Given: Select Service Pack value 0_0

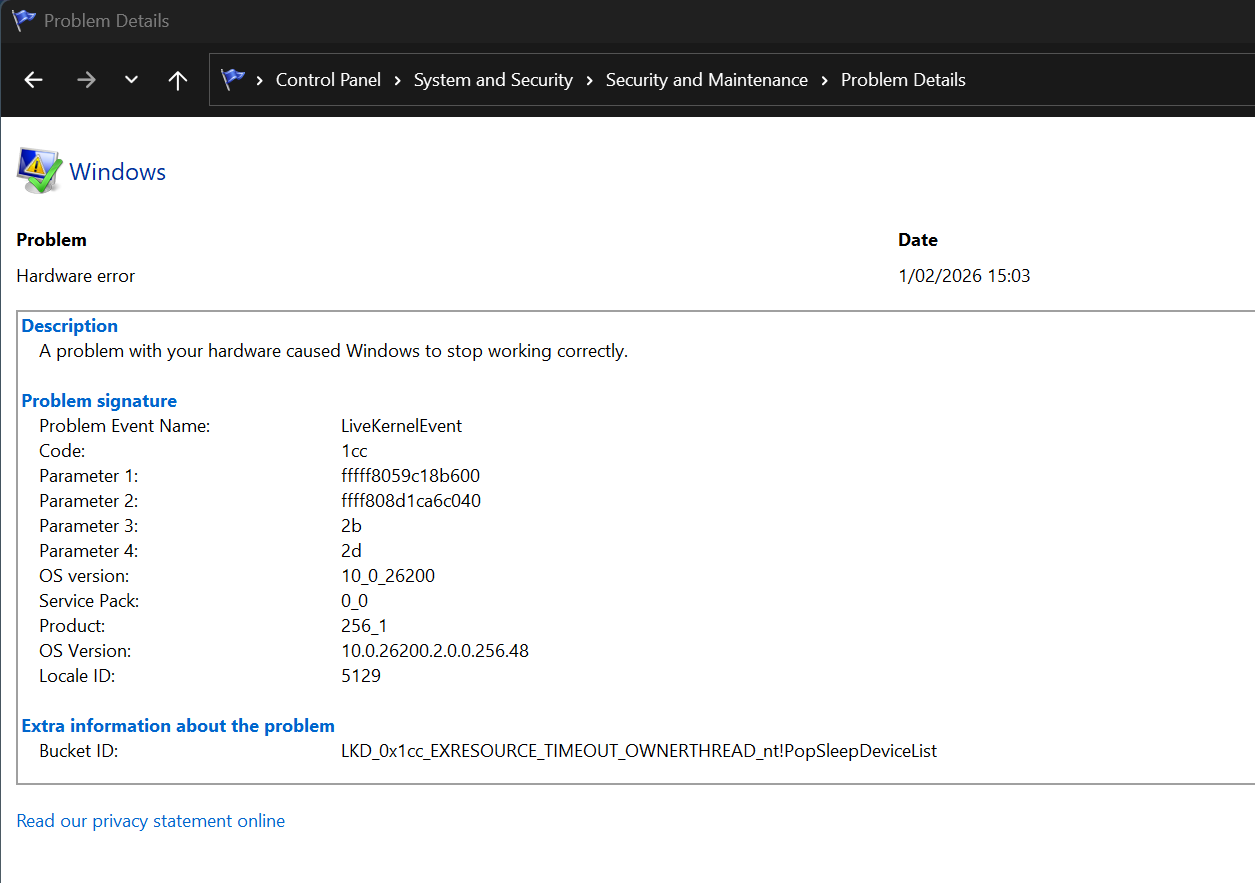Looking at the screenshot, I should coord(354,601).
